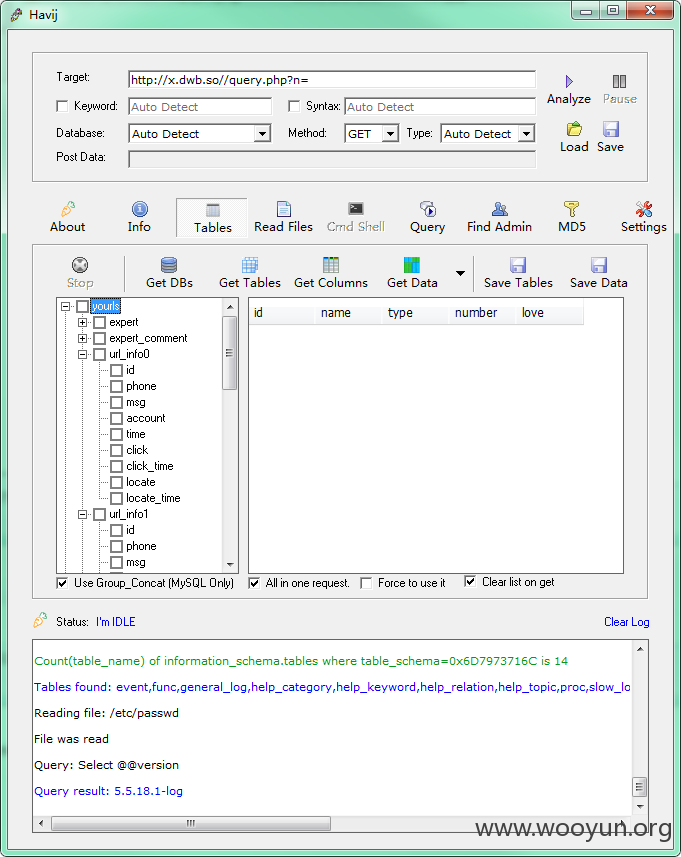
Task: Open the Method GET dropdown
Action: pyautogui.click(x=390, y=133)
